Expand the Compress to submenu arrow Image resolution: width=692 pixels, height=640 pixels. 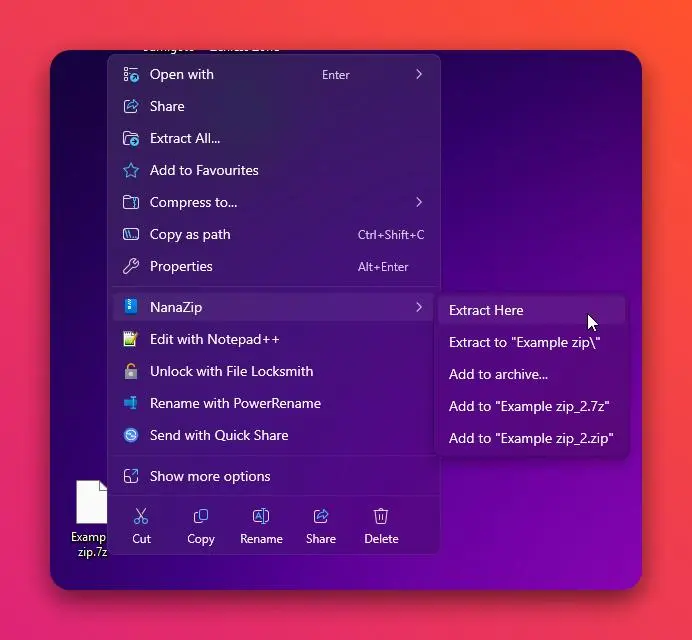click(x=419, y=202)
